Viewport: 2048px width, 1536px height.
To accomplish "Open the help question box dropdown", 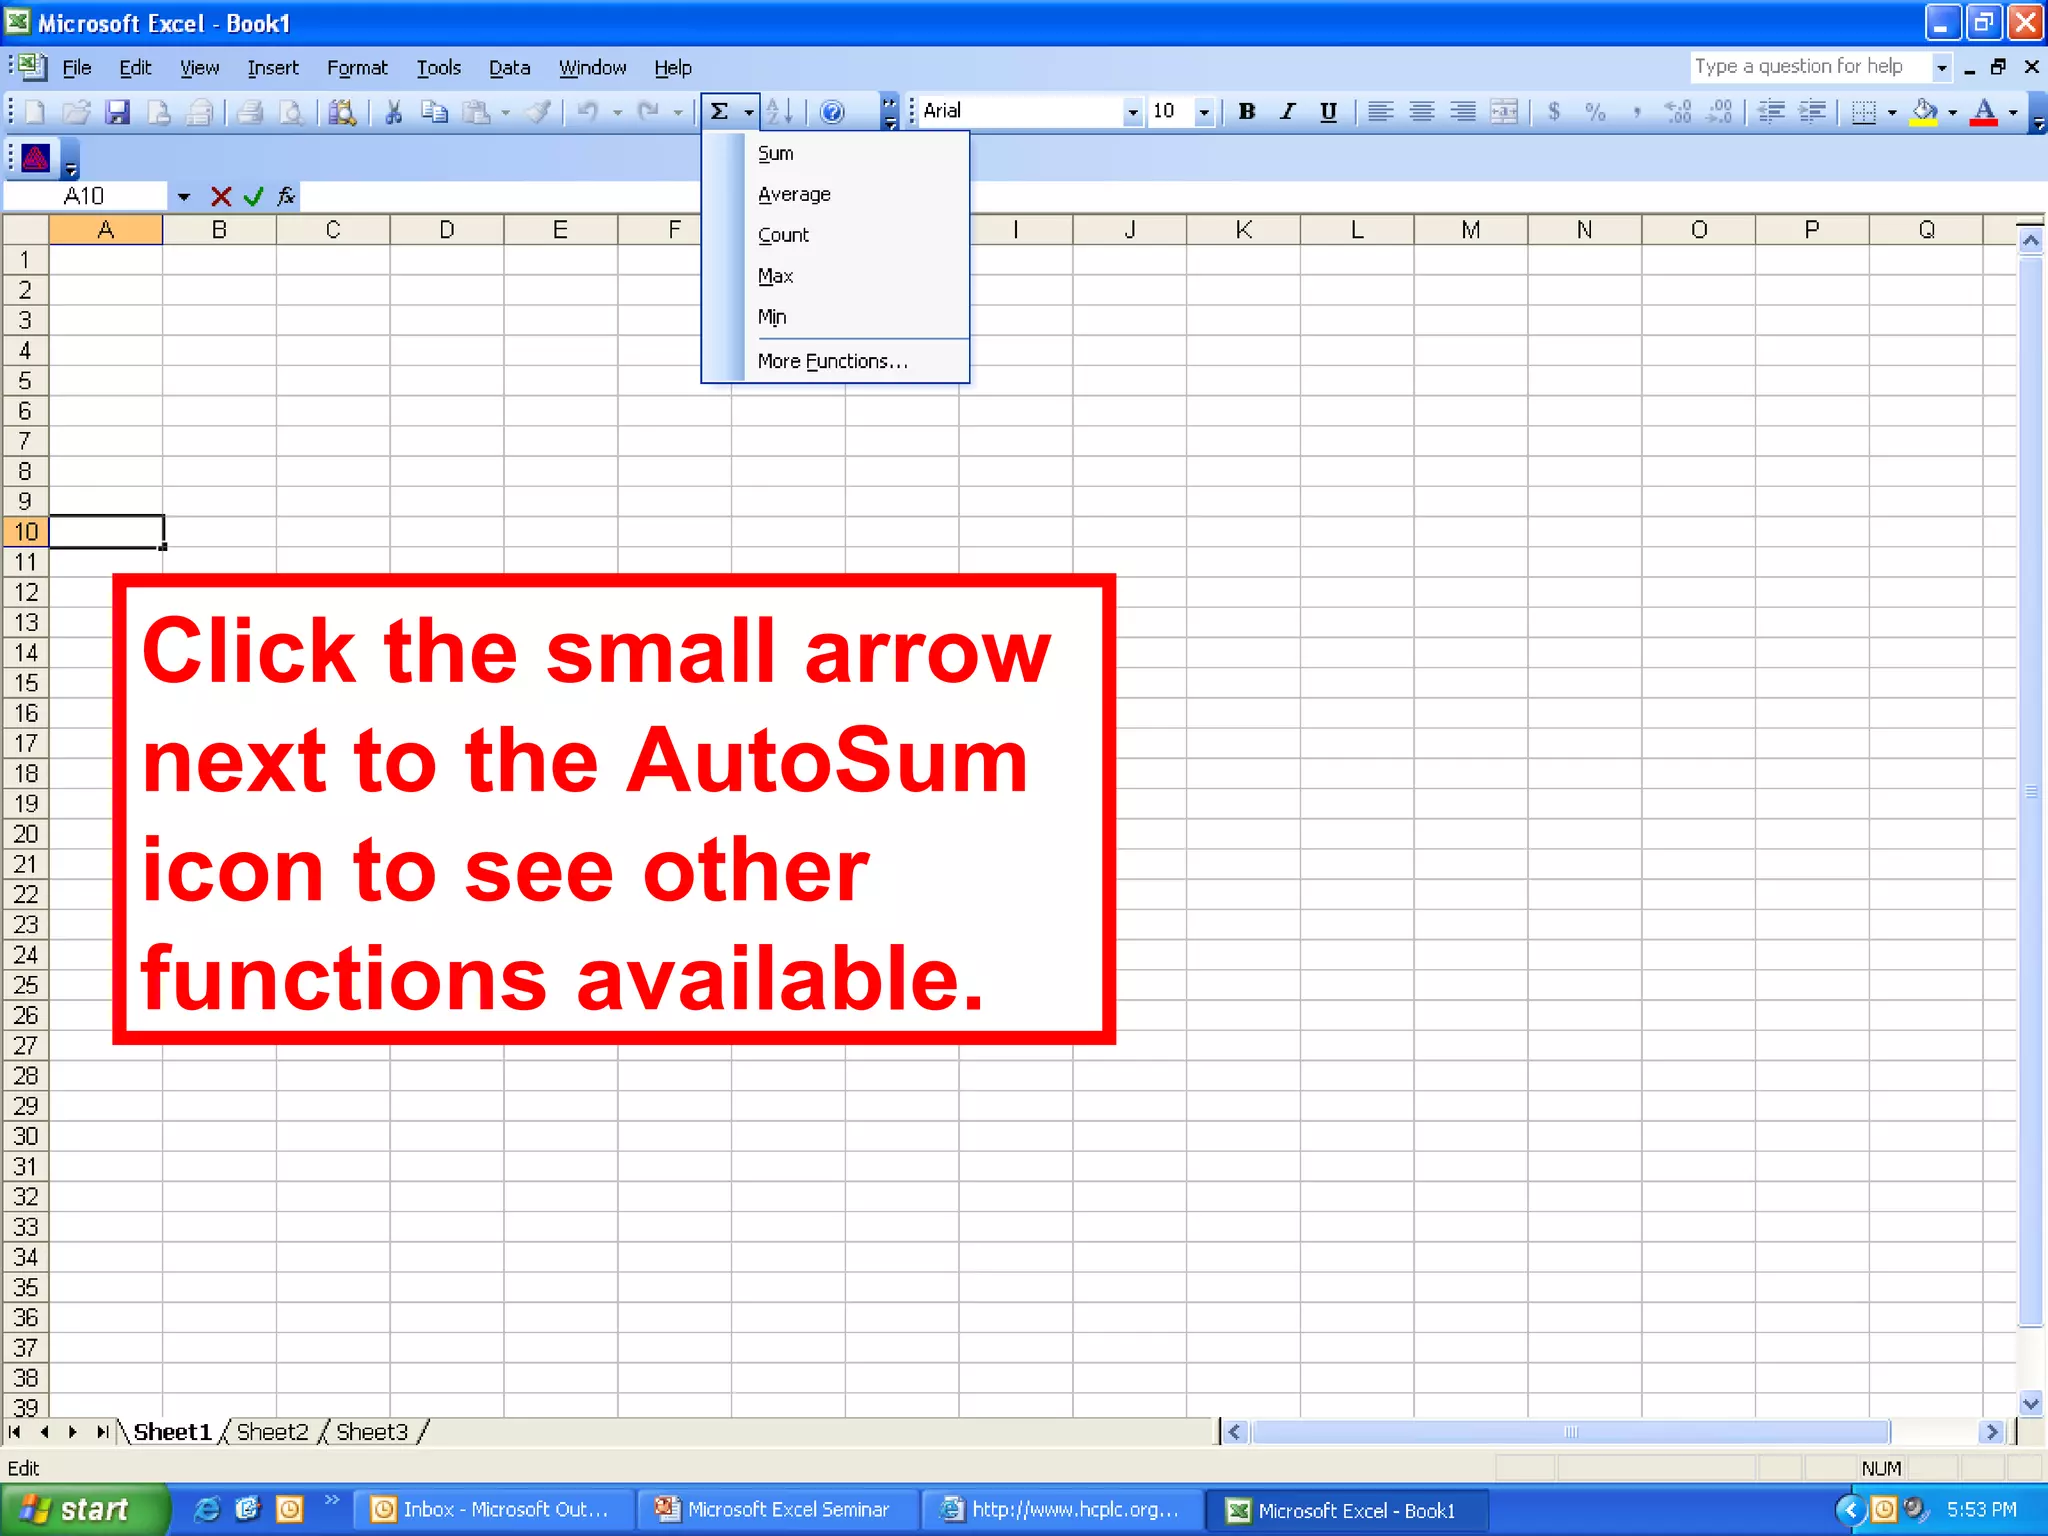I will (1942, 67).
